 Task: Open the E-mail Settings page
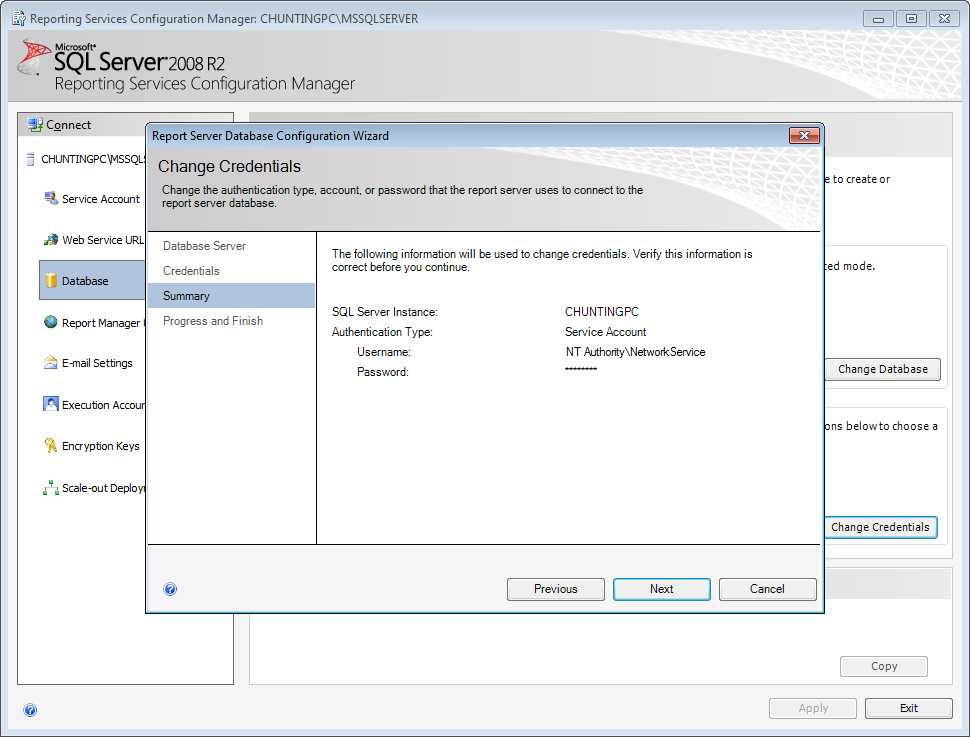[97, 363]
